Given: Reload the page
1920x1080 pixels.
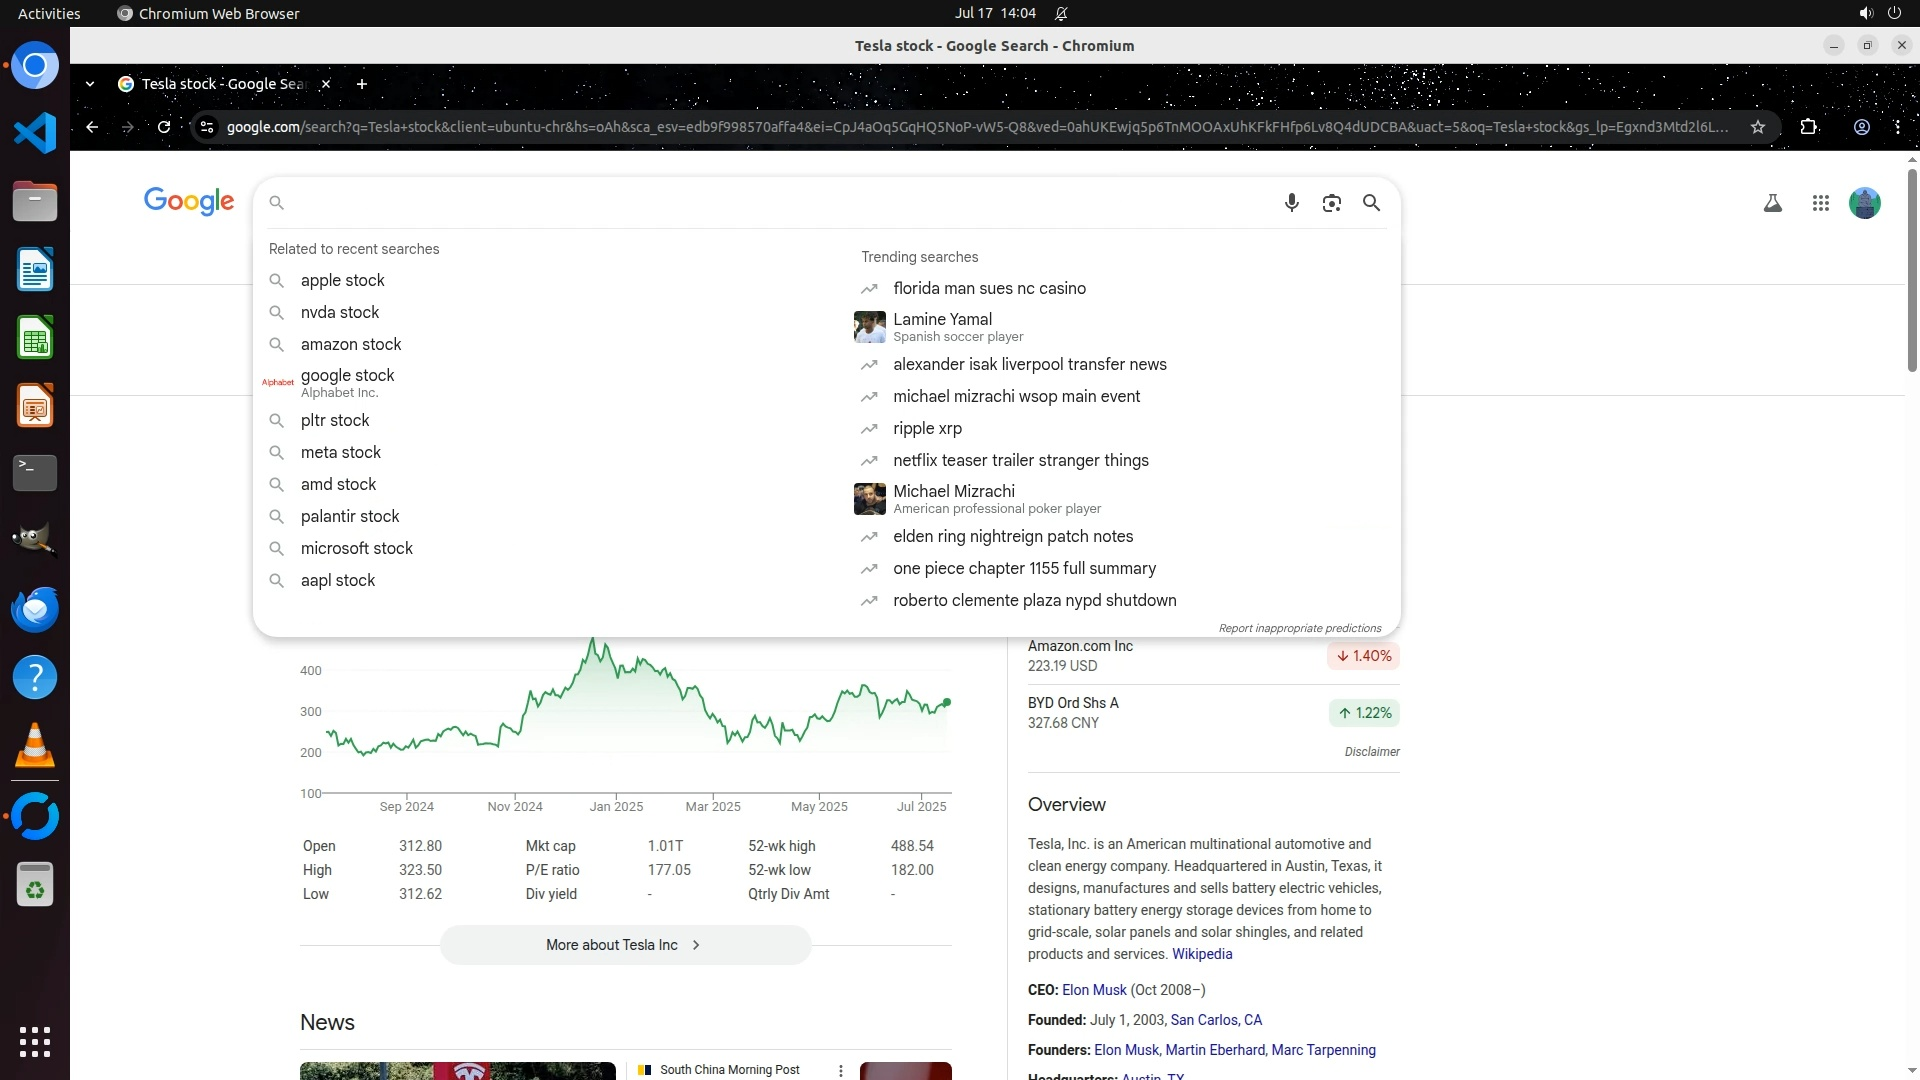Looking at the screenshot, I should [x=164, y=127].
